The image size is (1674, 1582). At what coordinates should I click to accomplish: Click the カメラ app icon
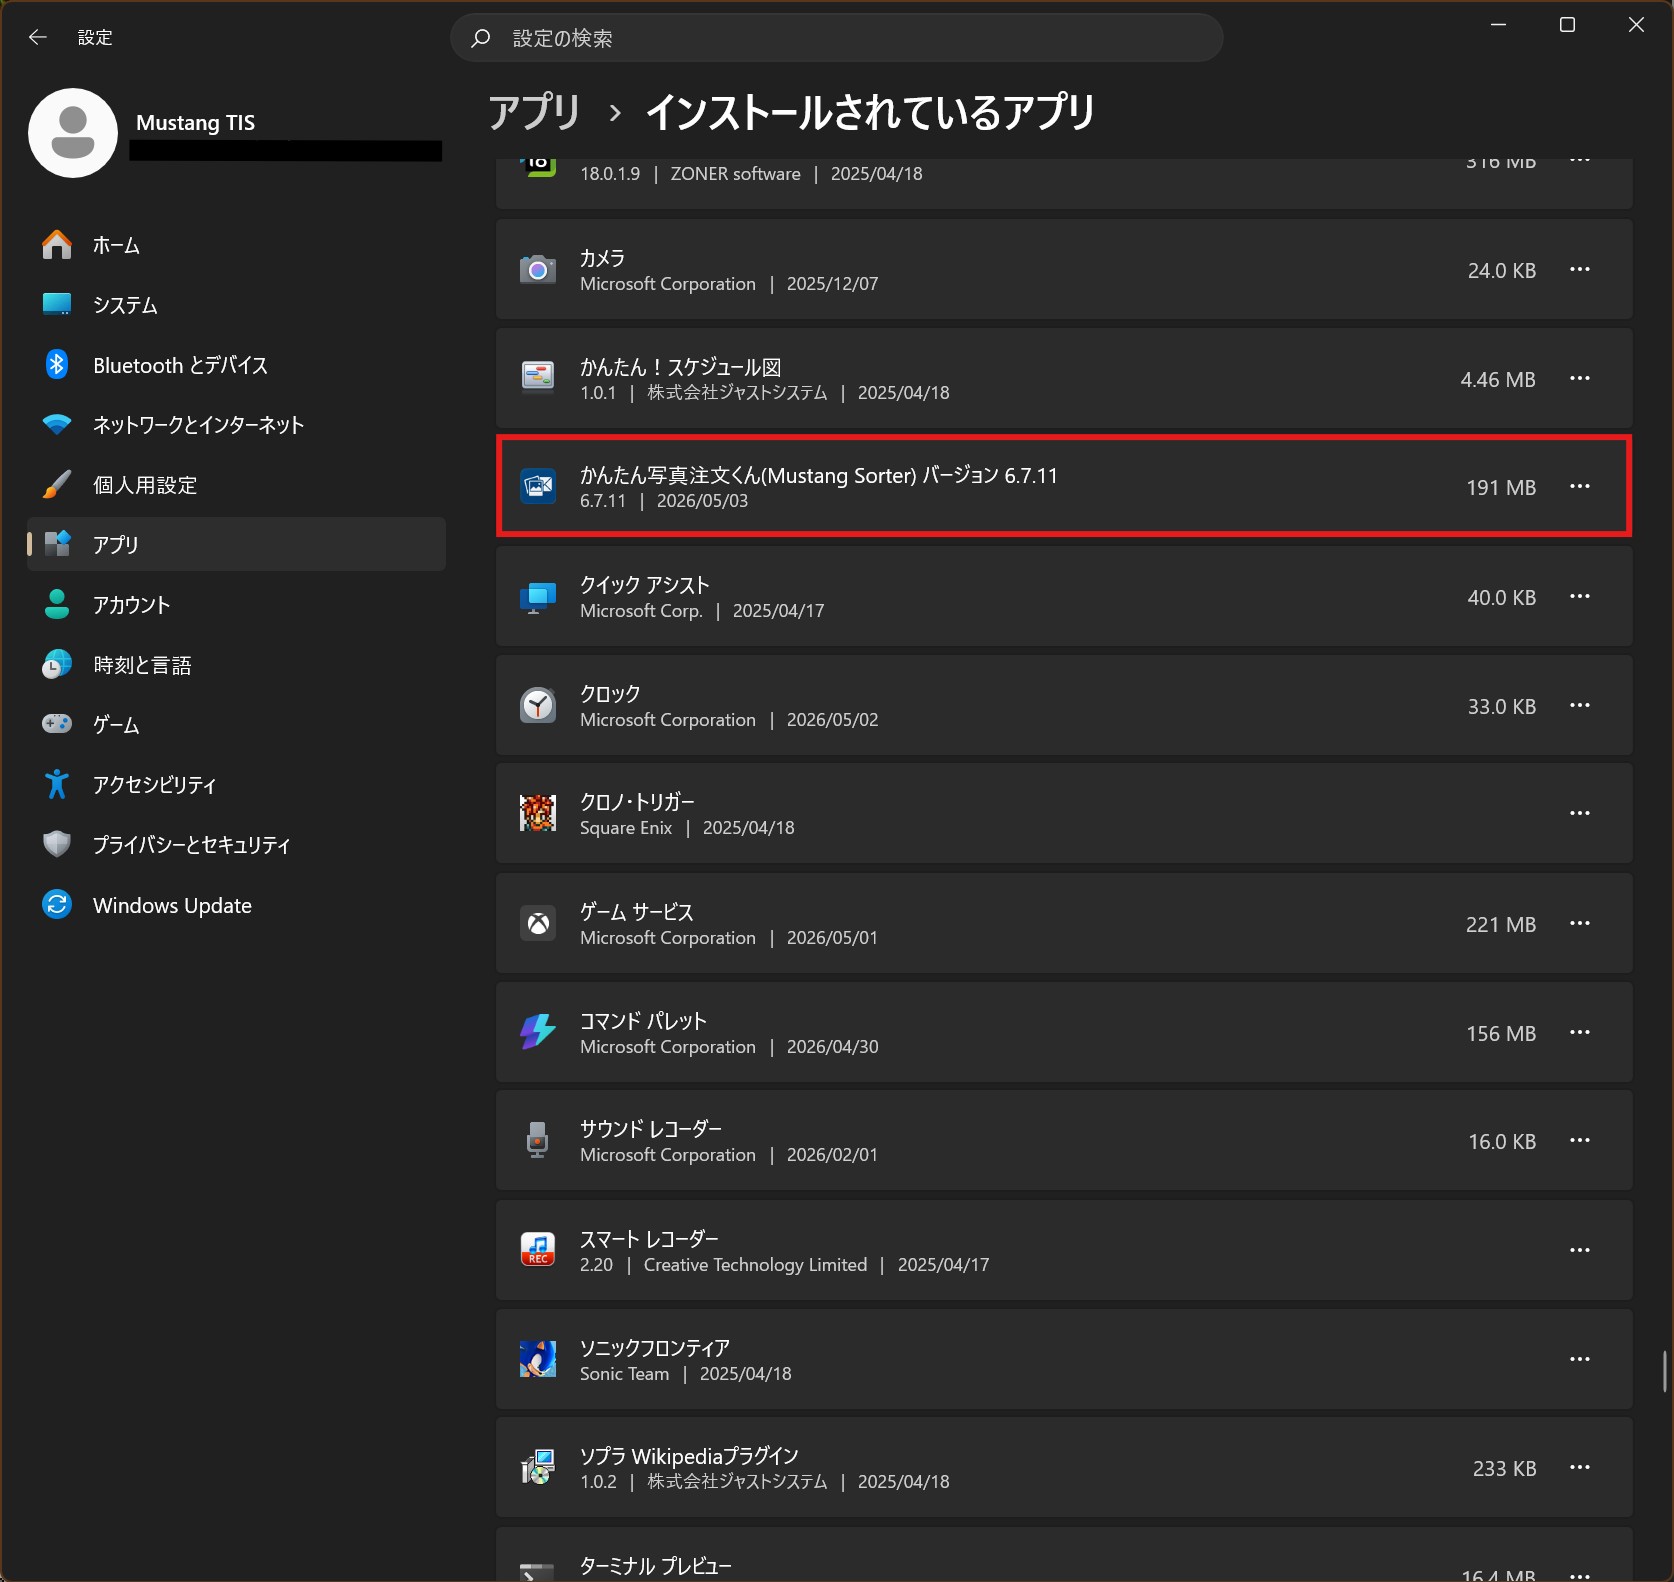(x=538, y=269)
